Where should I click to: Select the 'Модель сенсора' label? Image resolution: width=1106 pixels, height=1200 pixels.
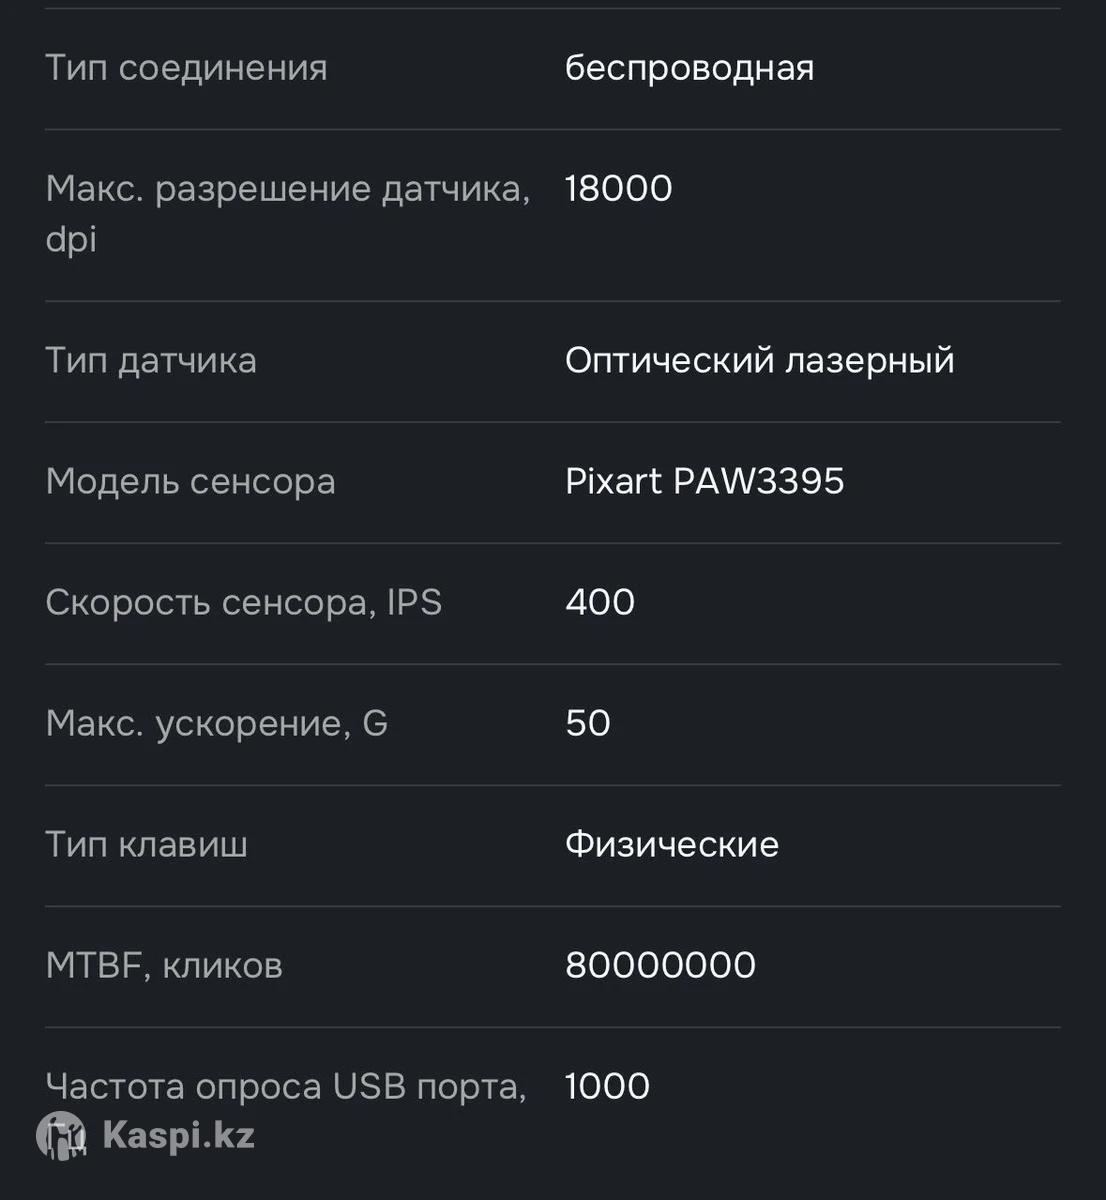(x=190, y=481)
